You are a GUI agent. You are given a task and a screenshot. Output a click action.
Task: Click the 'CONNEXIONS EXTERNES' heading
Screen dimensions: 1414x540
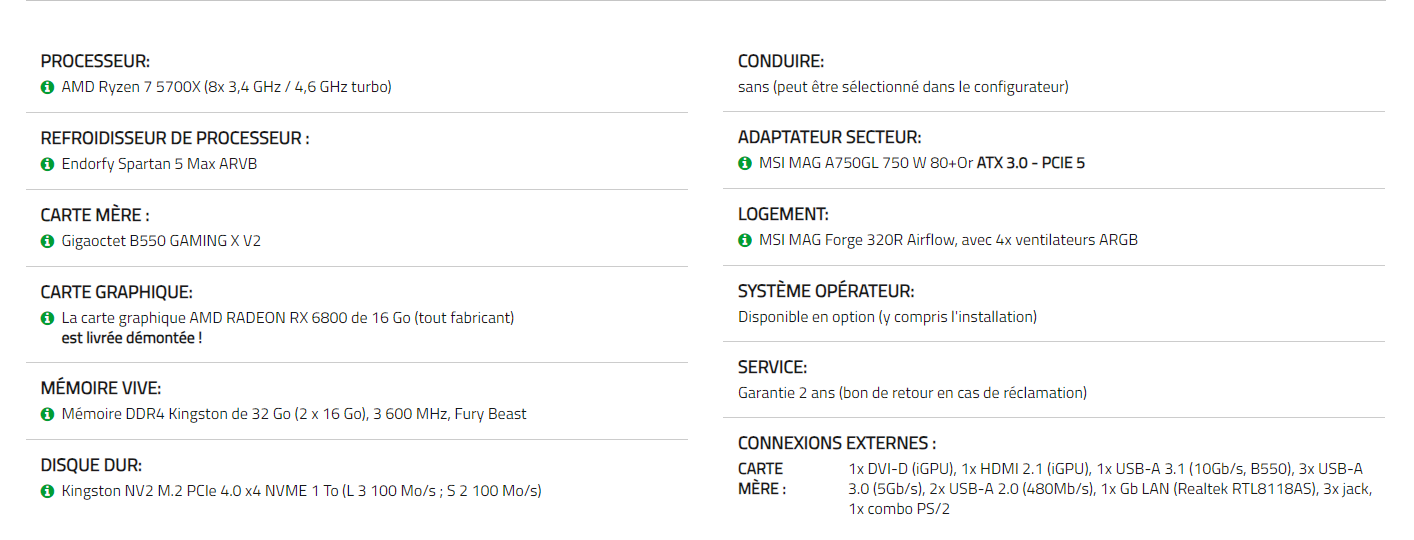point(837,443)
